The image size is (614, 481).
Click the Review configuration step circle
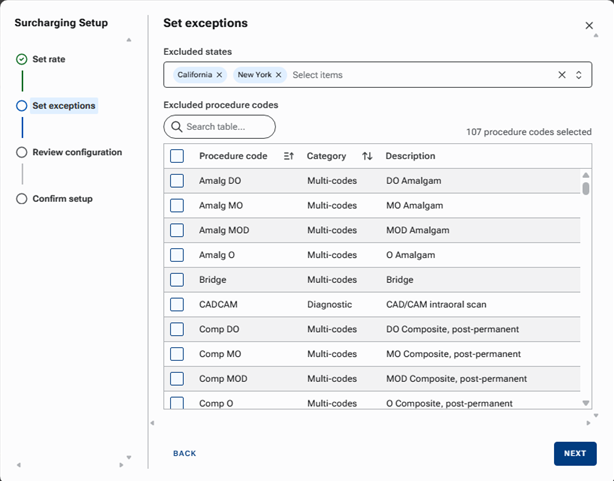pyautogui.click(x=22, y=152)
